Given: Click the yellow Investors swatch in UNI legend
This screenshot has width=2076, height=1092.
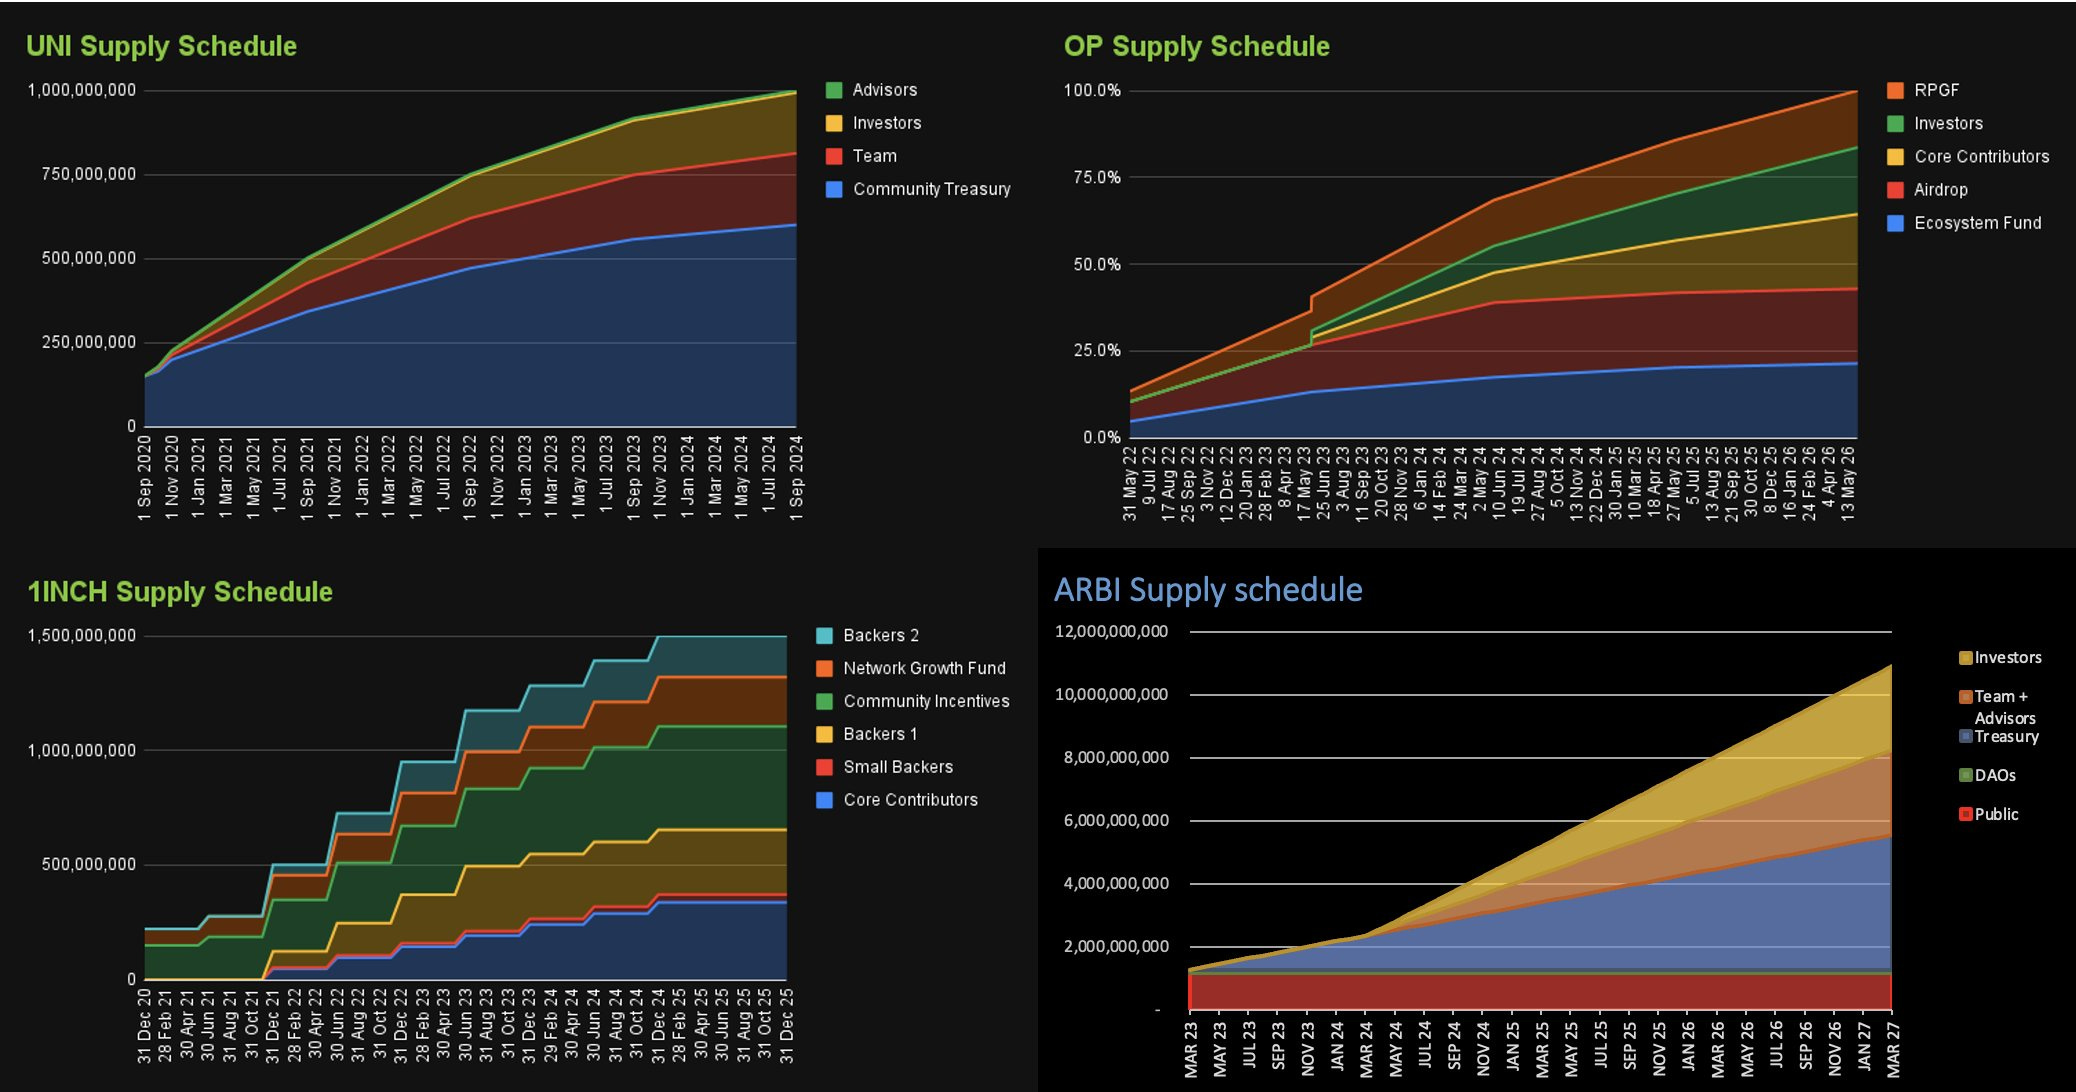Looking at the screenshot, I should coord(834,123).
